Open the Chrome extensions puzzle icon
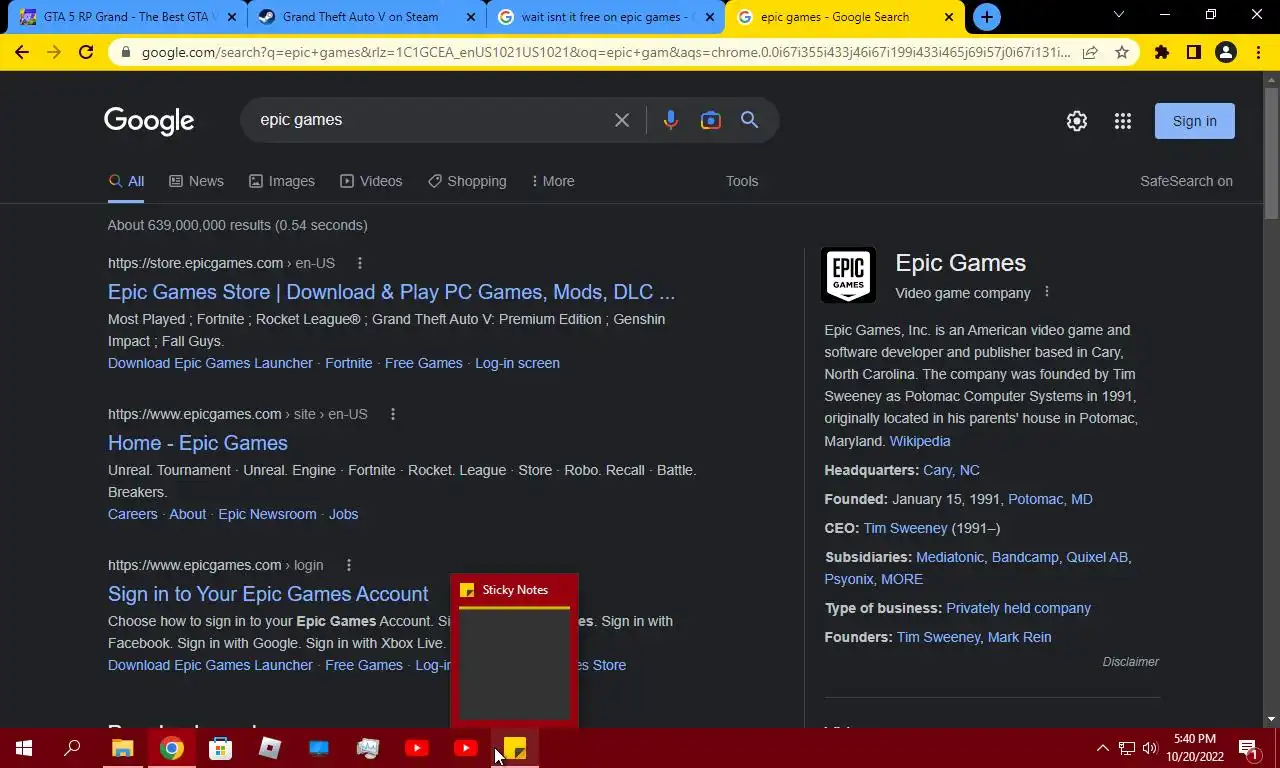Viewport: 1280px width, 768px height. [x=1162, y=52]
